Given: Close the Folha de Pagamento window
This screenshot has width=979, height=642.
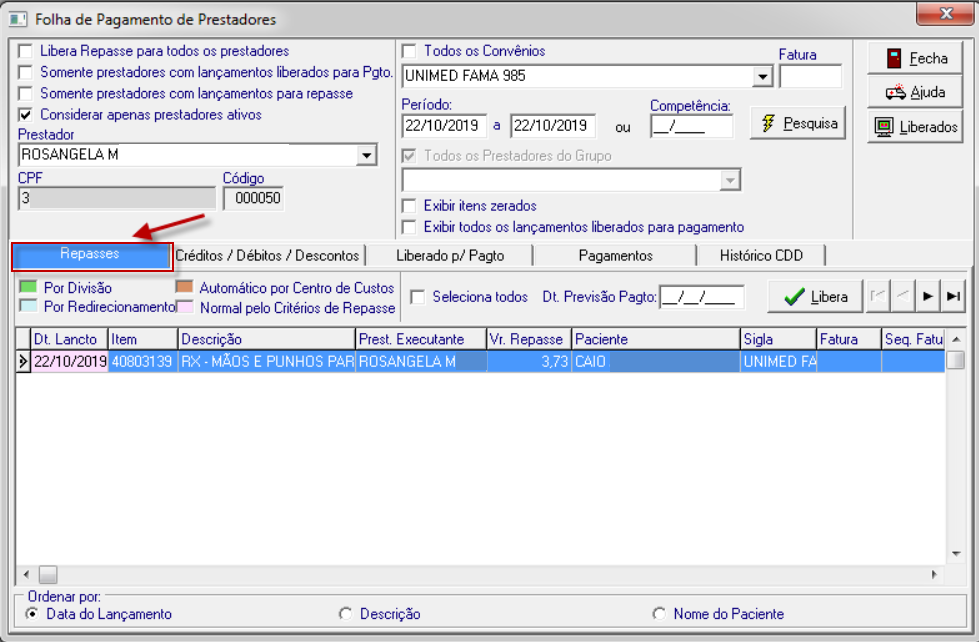Looking at the screenshot, I should [945, 13].
